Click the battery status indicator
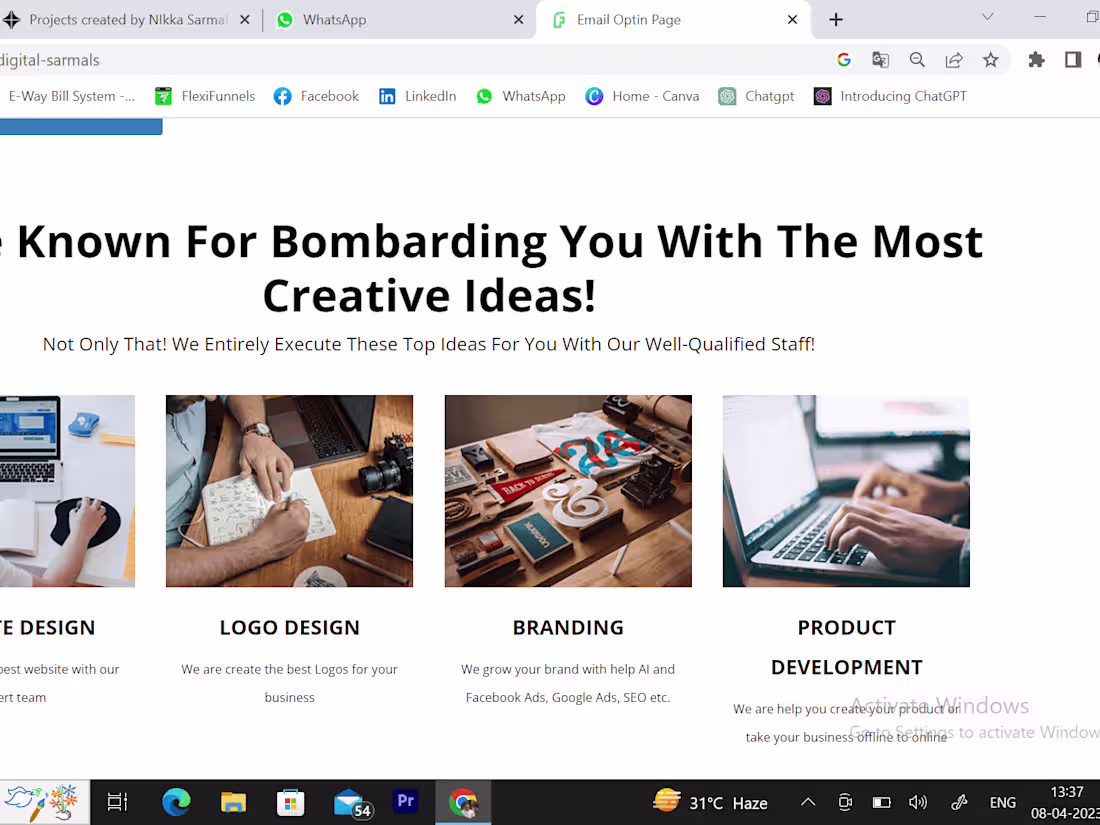 coord(881,801)
